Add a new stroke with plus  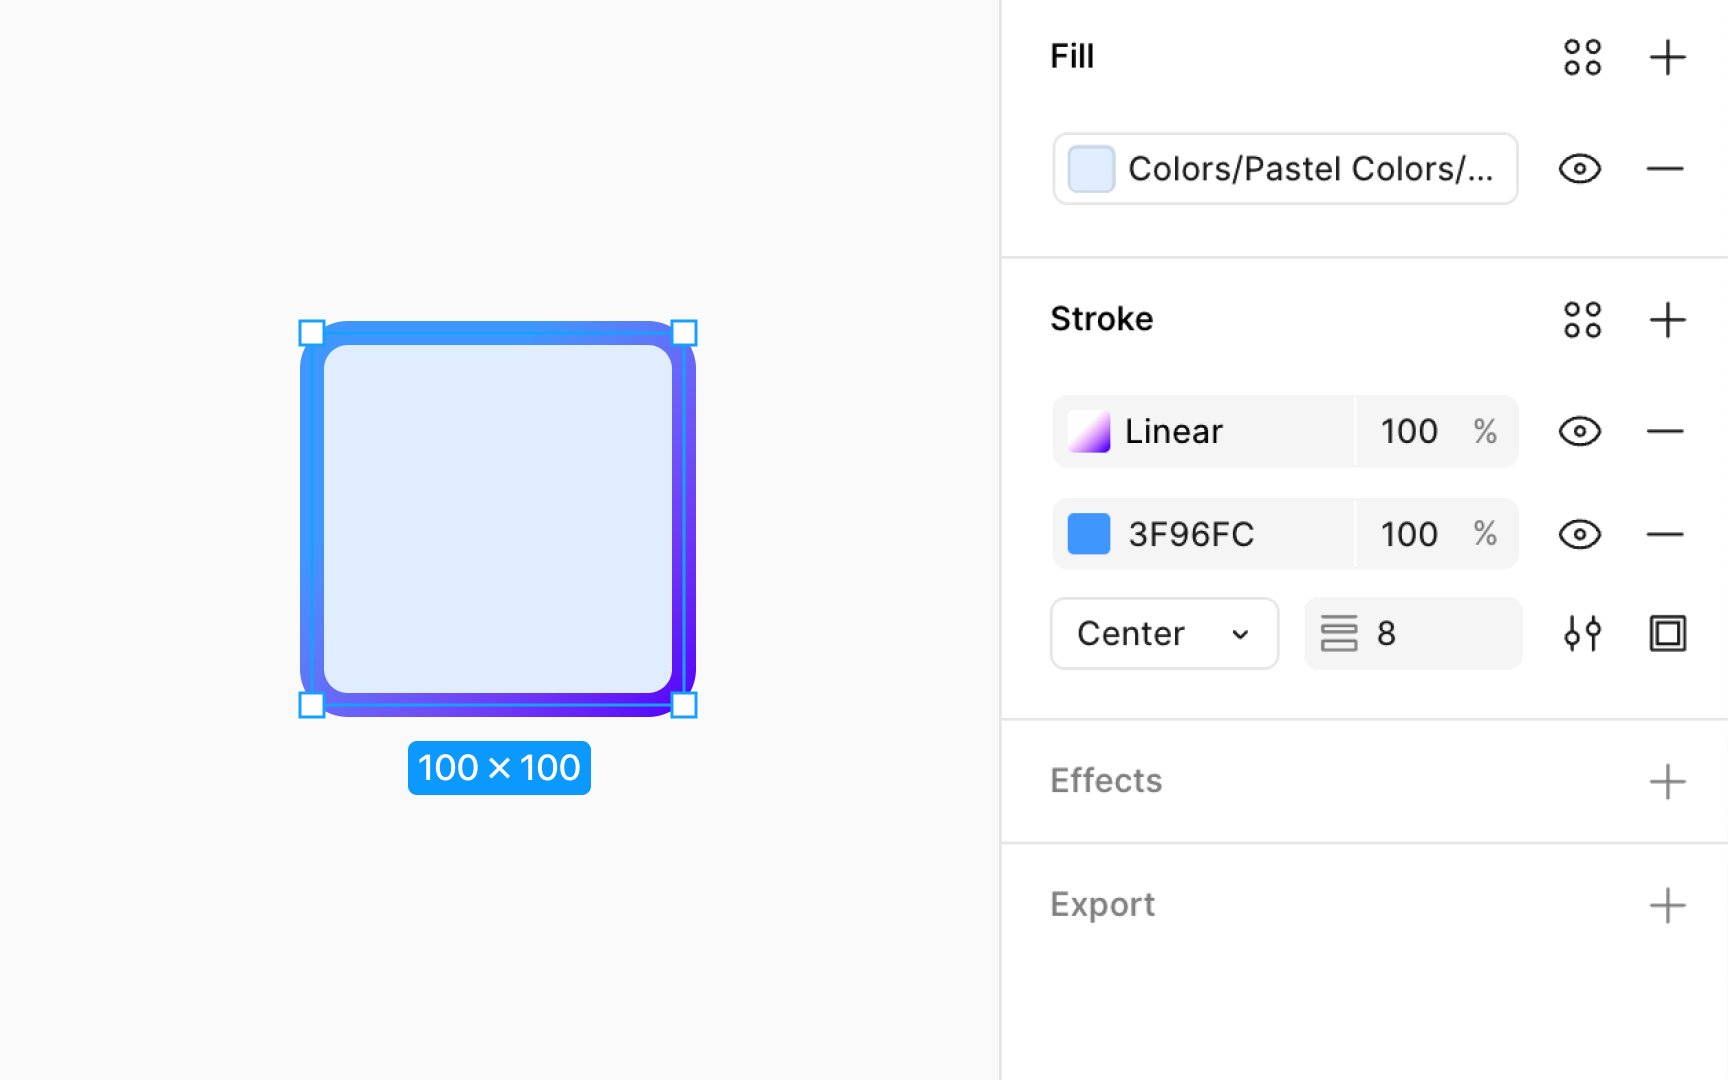pos(1667,320)
